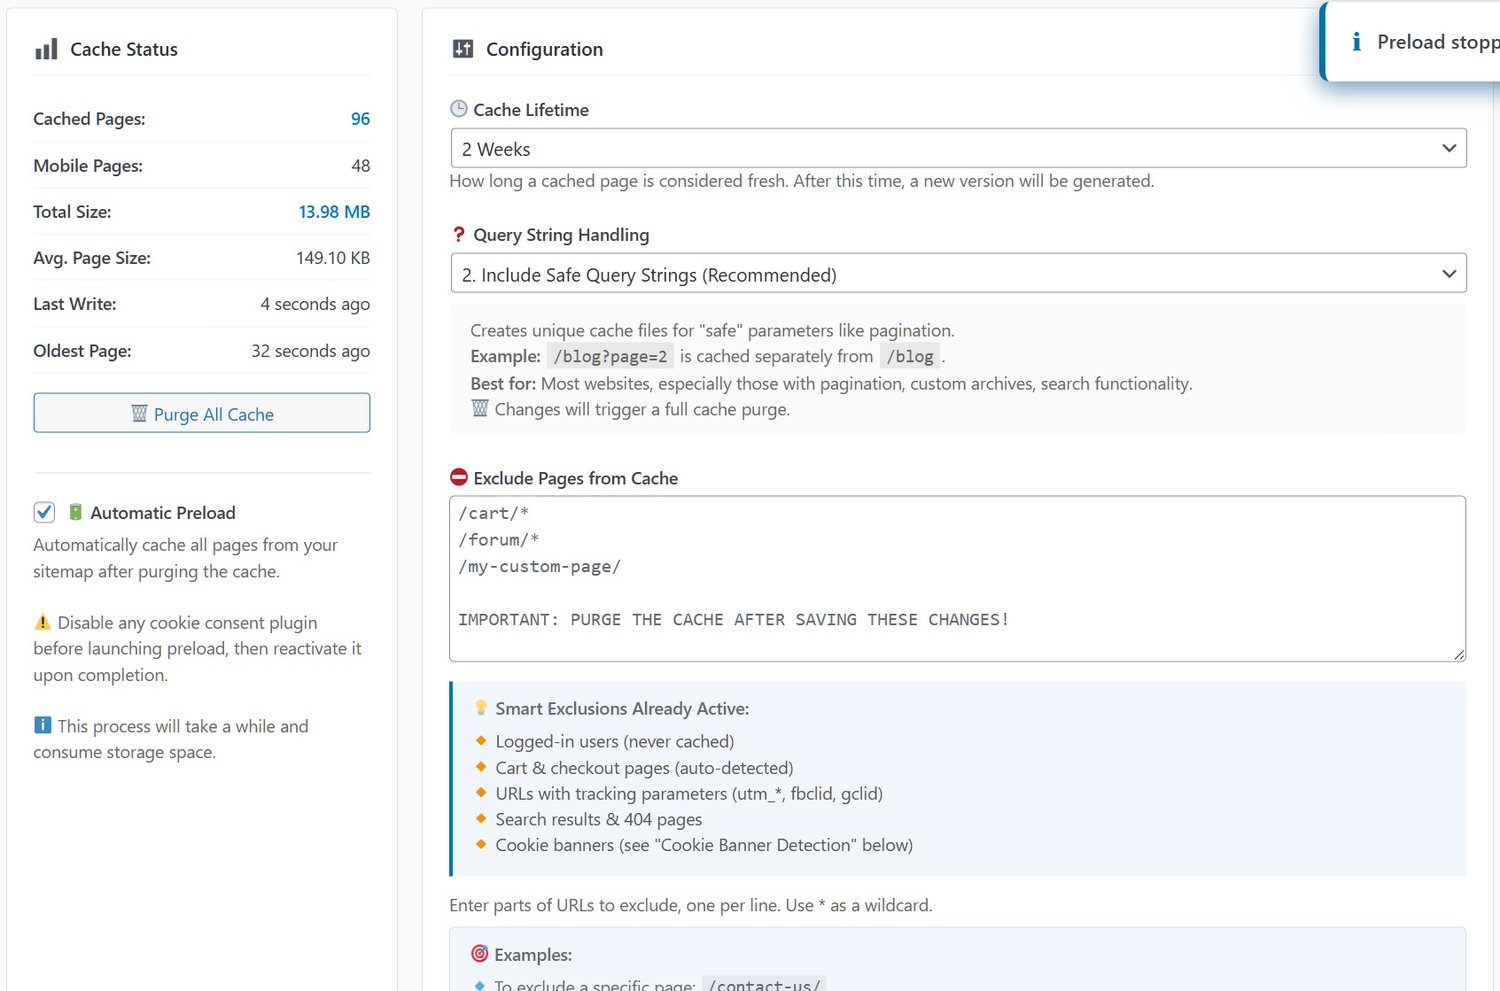Click the Preload stopped notification info icon
The image size is (1500, 991).
click(x=1356, y=42)
